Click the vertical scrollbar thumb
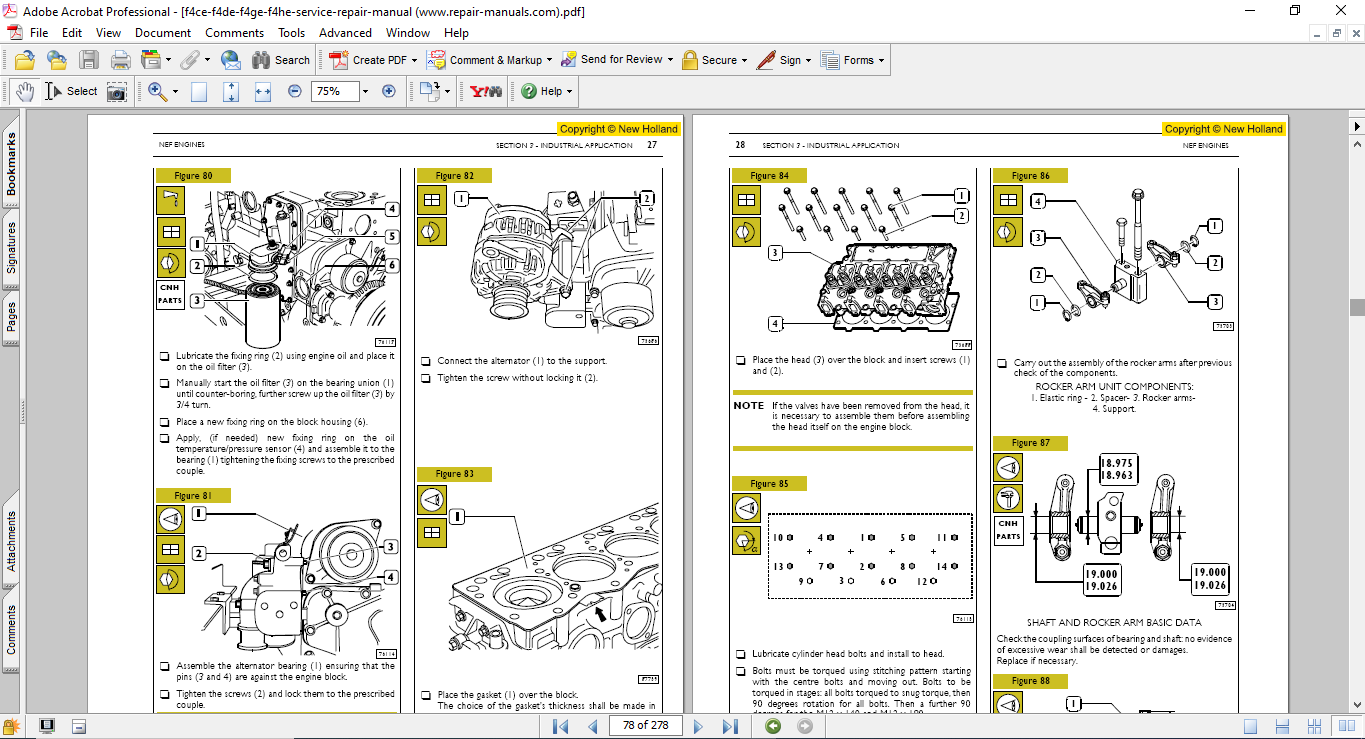 pos(1356,308)
